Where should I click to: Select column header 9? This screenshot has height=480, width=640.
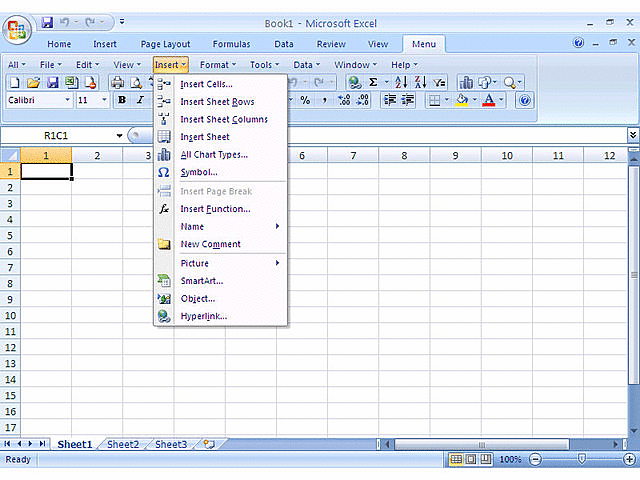[456, 156]
